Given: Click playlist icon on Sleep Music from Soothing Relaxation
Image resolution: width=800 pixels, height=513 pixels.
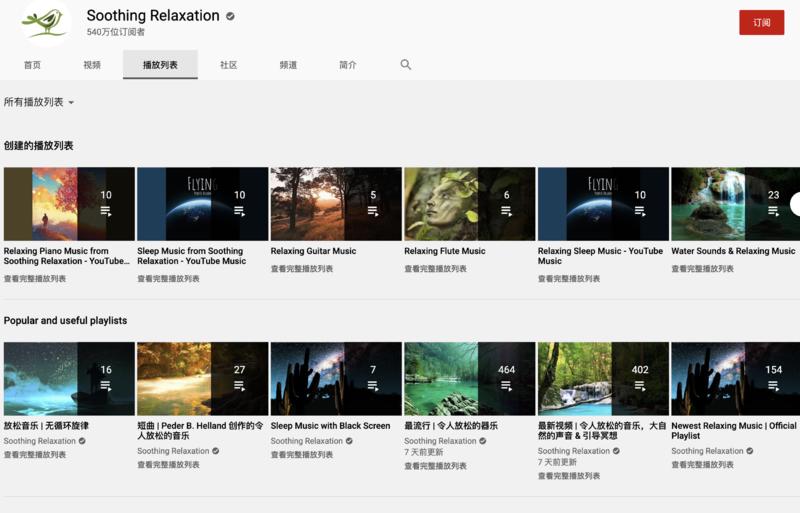Looking at the screenshot, I should (239, 211).
